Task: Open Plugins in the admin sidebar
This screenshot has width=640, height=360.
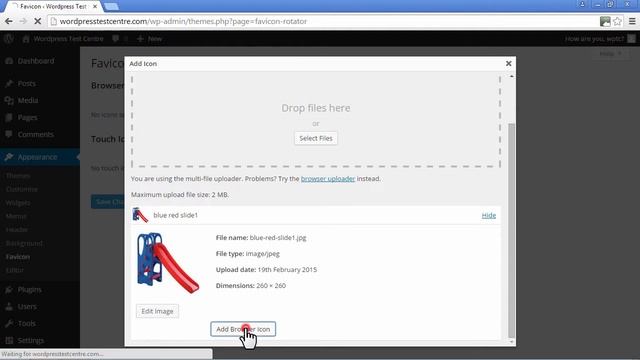Action: pos(29,290)
